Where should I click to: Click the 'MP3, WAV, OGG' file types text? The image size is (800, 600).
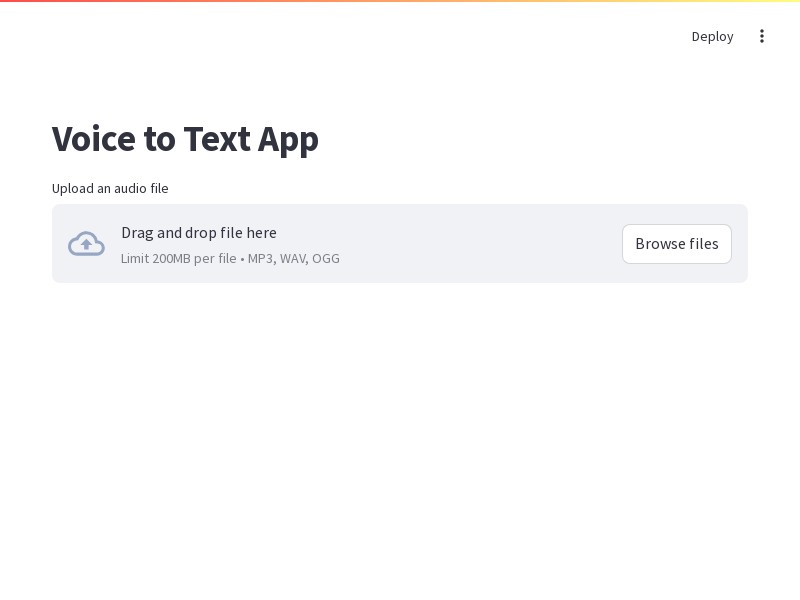(x=293, y=259)
